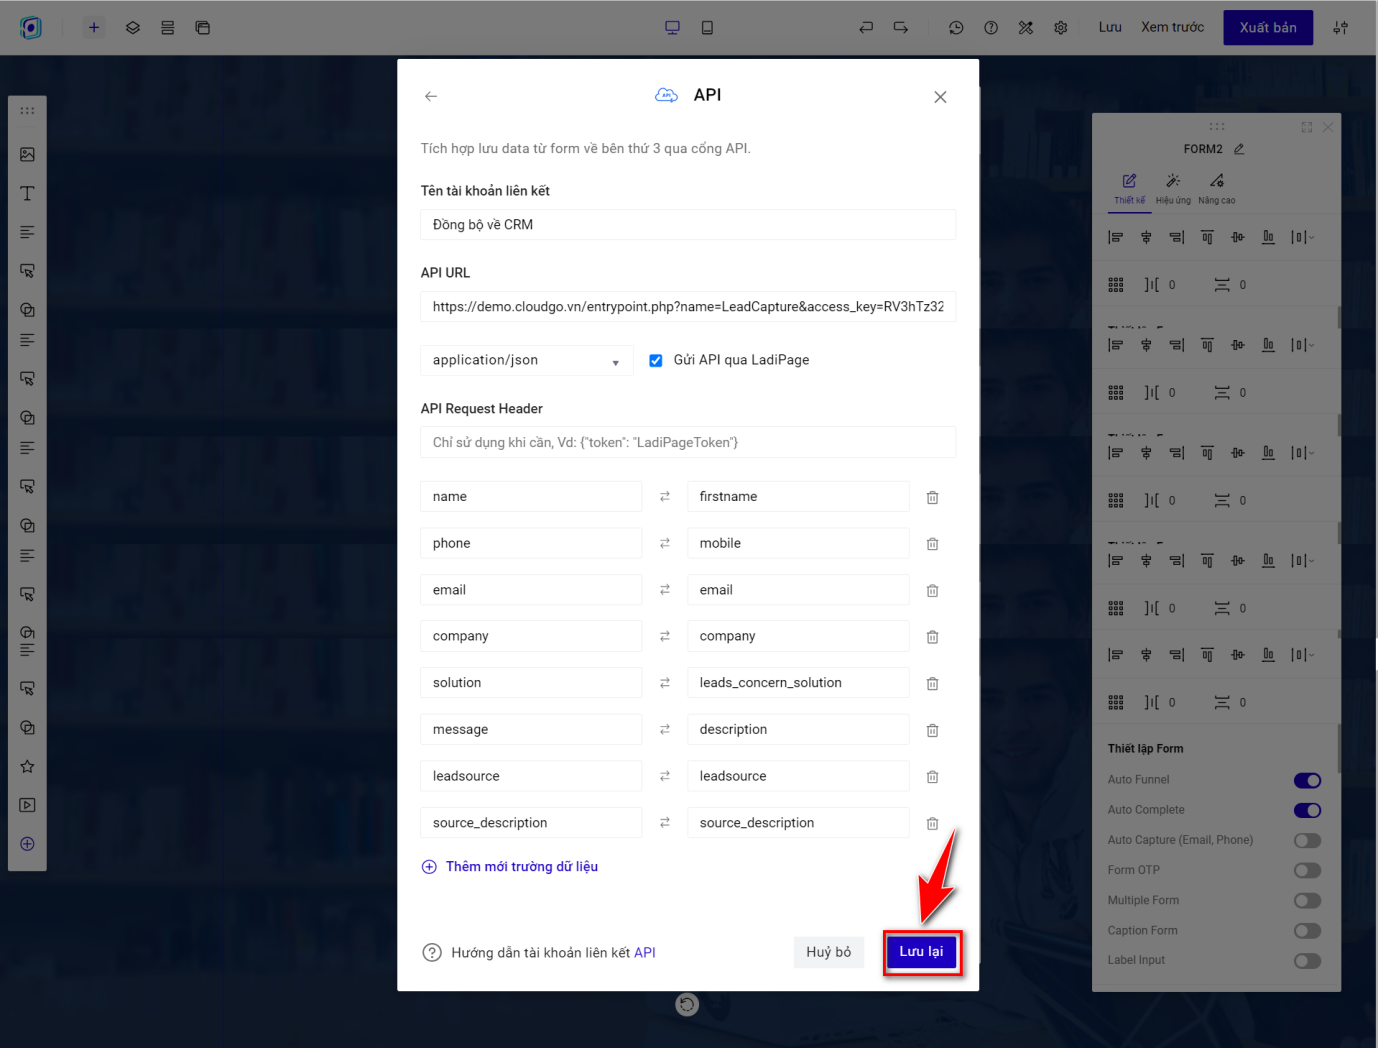
Task: Click the undo icon in top toolbar
Action: click(866, 28)
